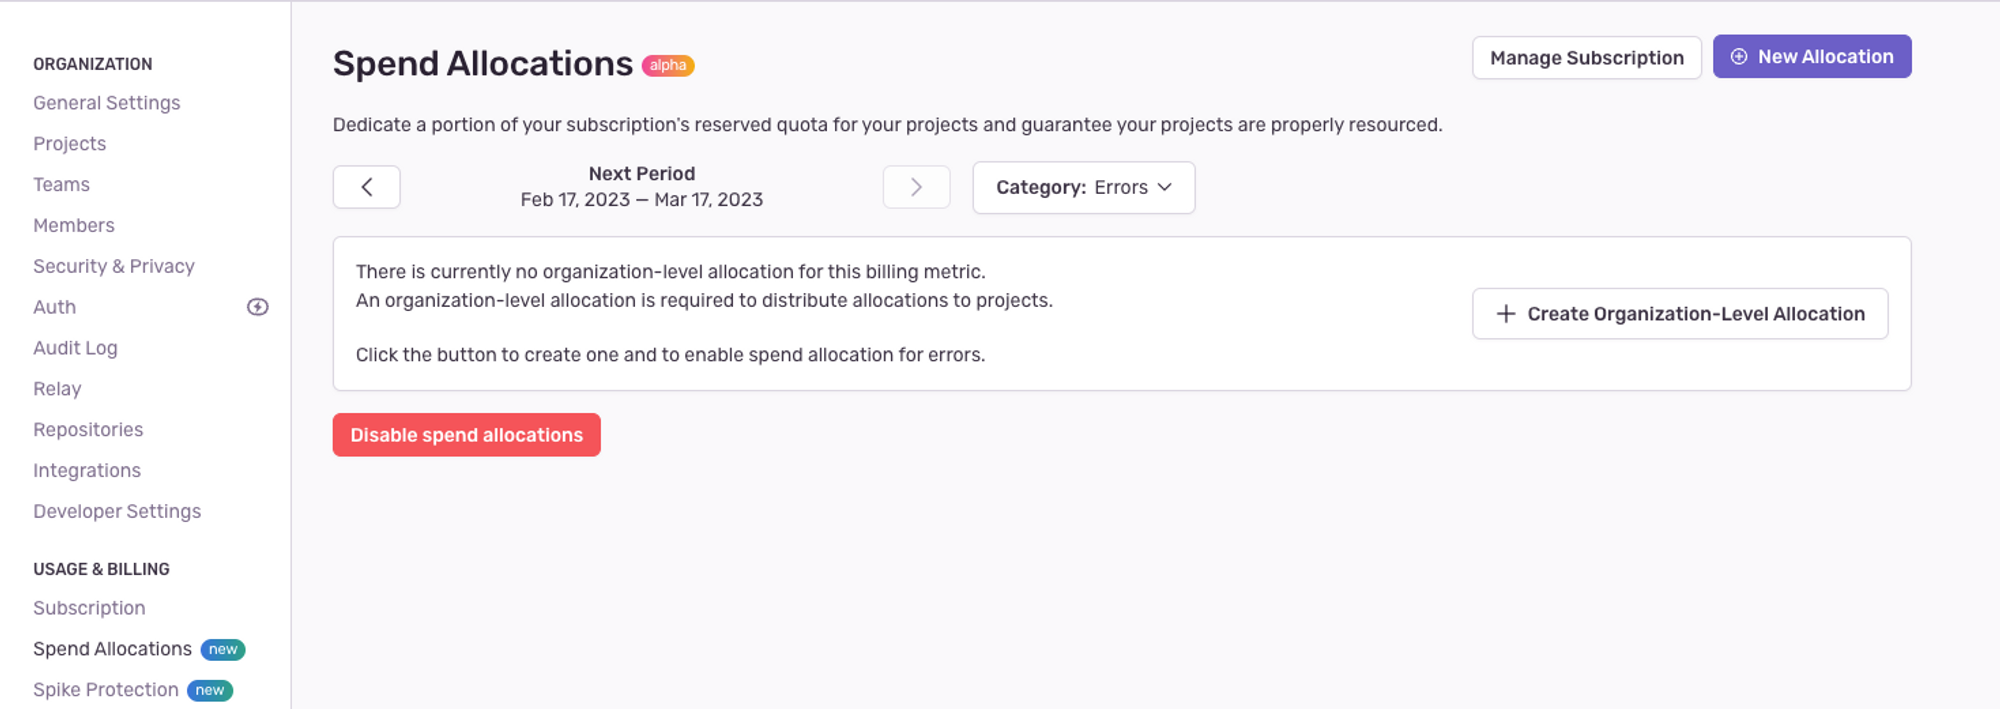Click the new badge beside Spike Protection
Image resolution: width=2000 pixels, height=709 pixels.
coord(210,690)
